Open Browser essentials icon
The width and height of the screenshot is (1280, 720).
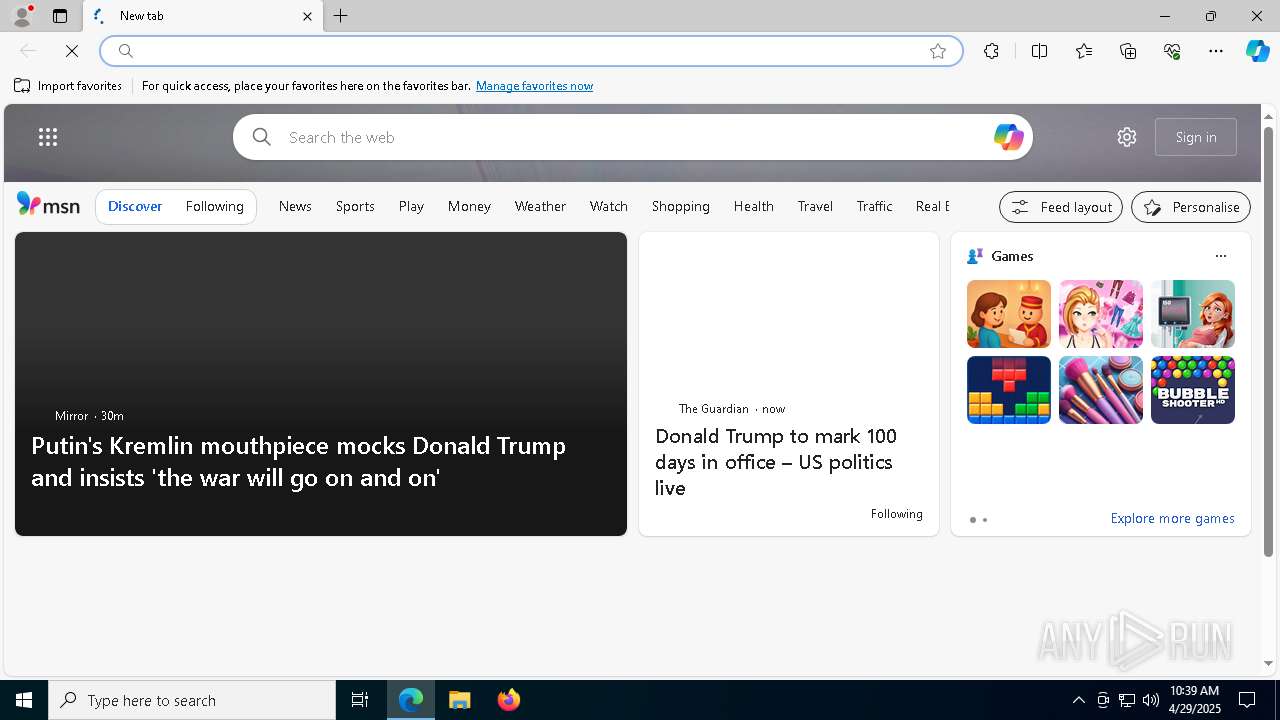1172,51
